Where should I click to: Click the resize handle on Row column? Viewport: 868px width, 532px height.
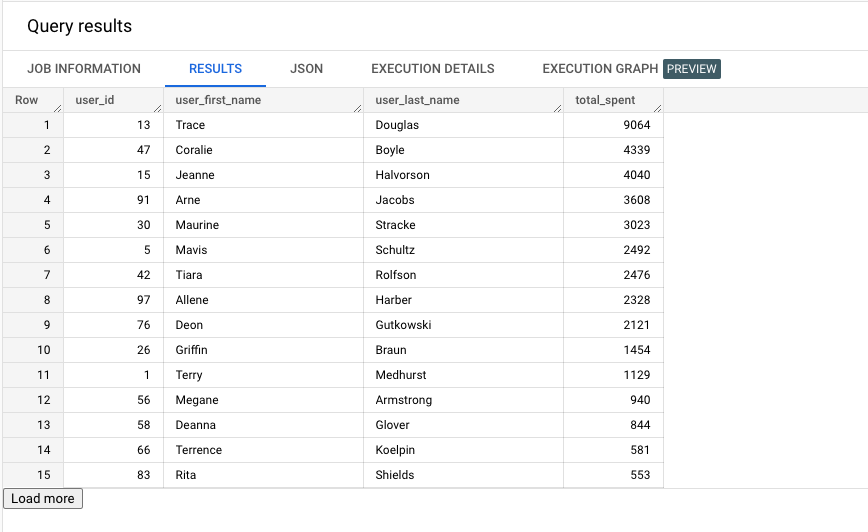57,107
